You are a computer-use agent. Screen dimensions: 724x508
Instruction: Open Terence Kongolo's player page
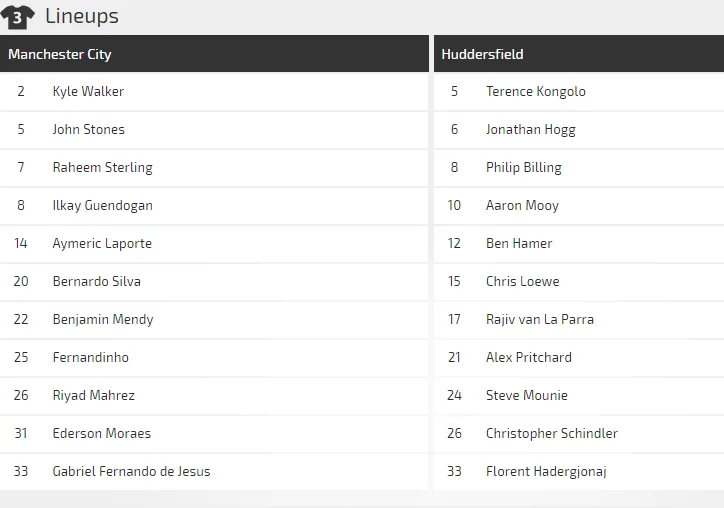pyautogui.click(x=535, y=91)
